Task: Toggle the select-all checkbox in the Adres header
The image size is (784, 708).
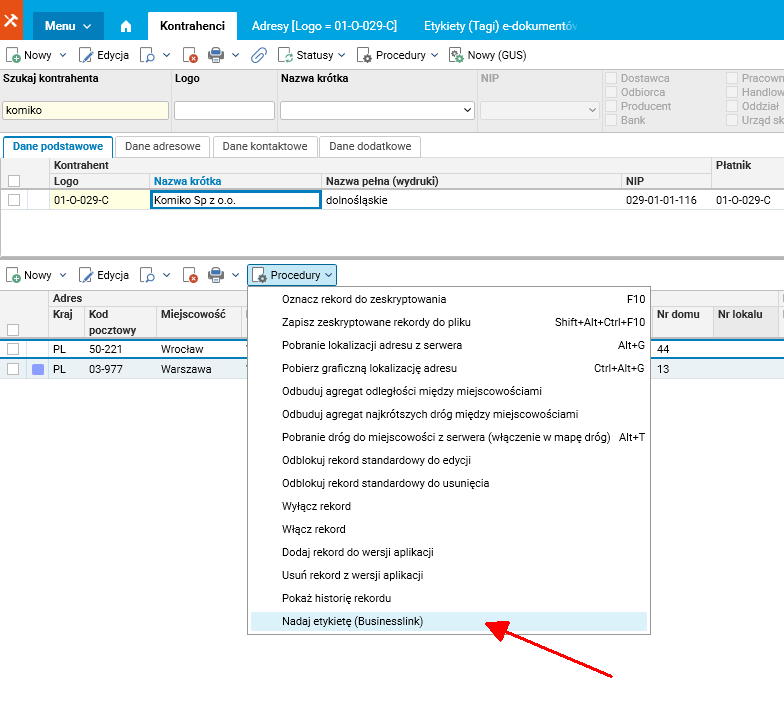Action: tap(13, 330)
